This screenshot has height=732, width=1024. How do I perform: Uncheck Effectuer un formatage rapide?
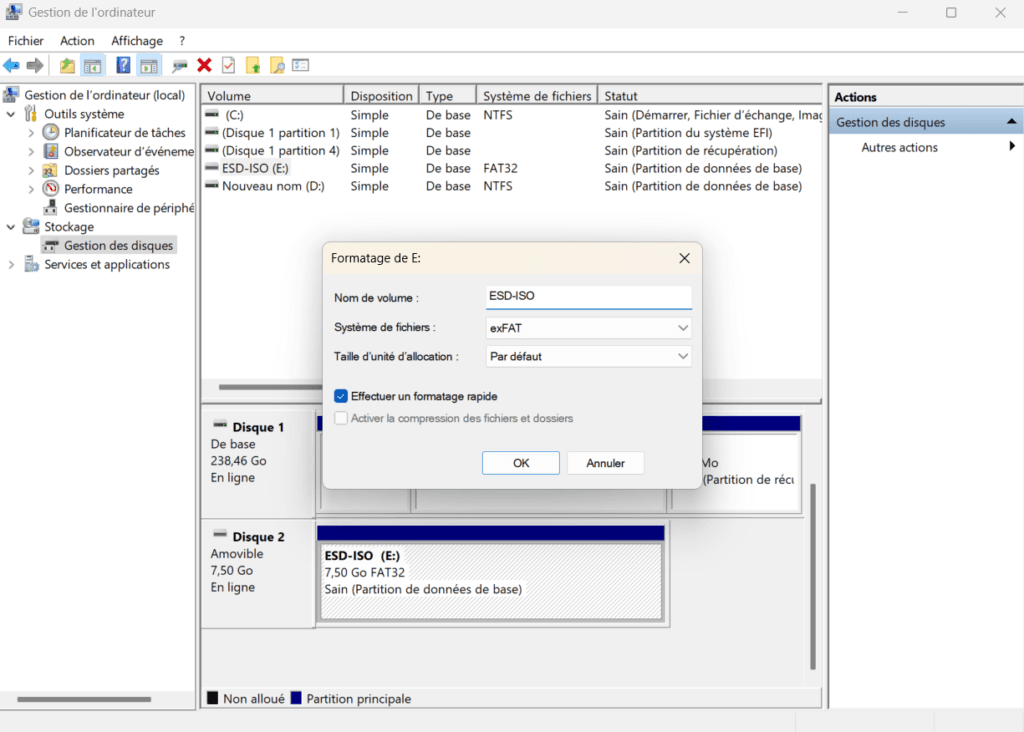341,396
